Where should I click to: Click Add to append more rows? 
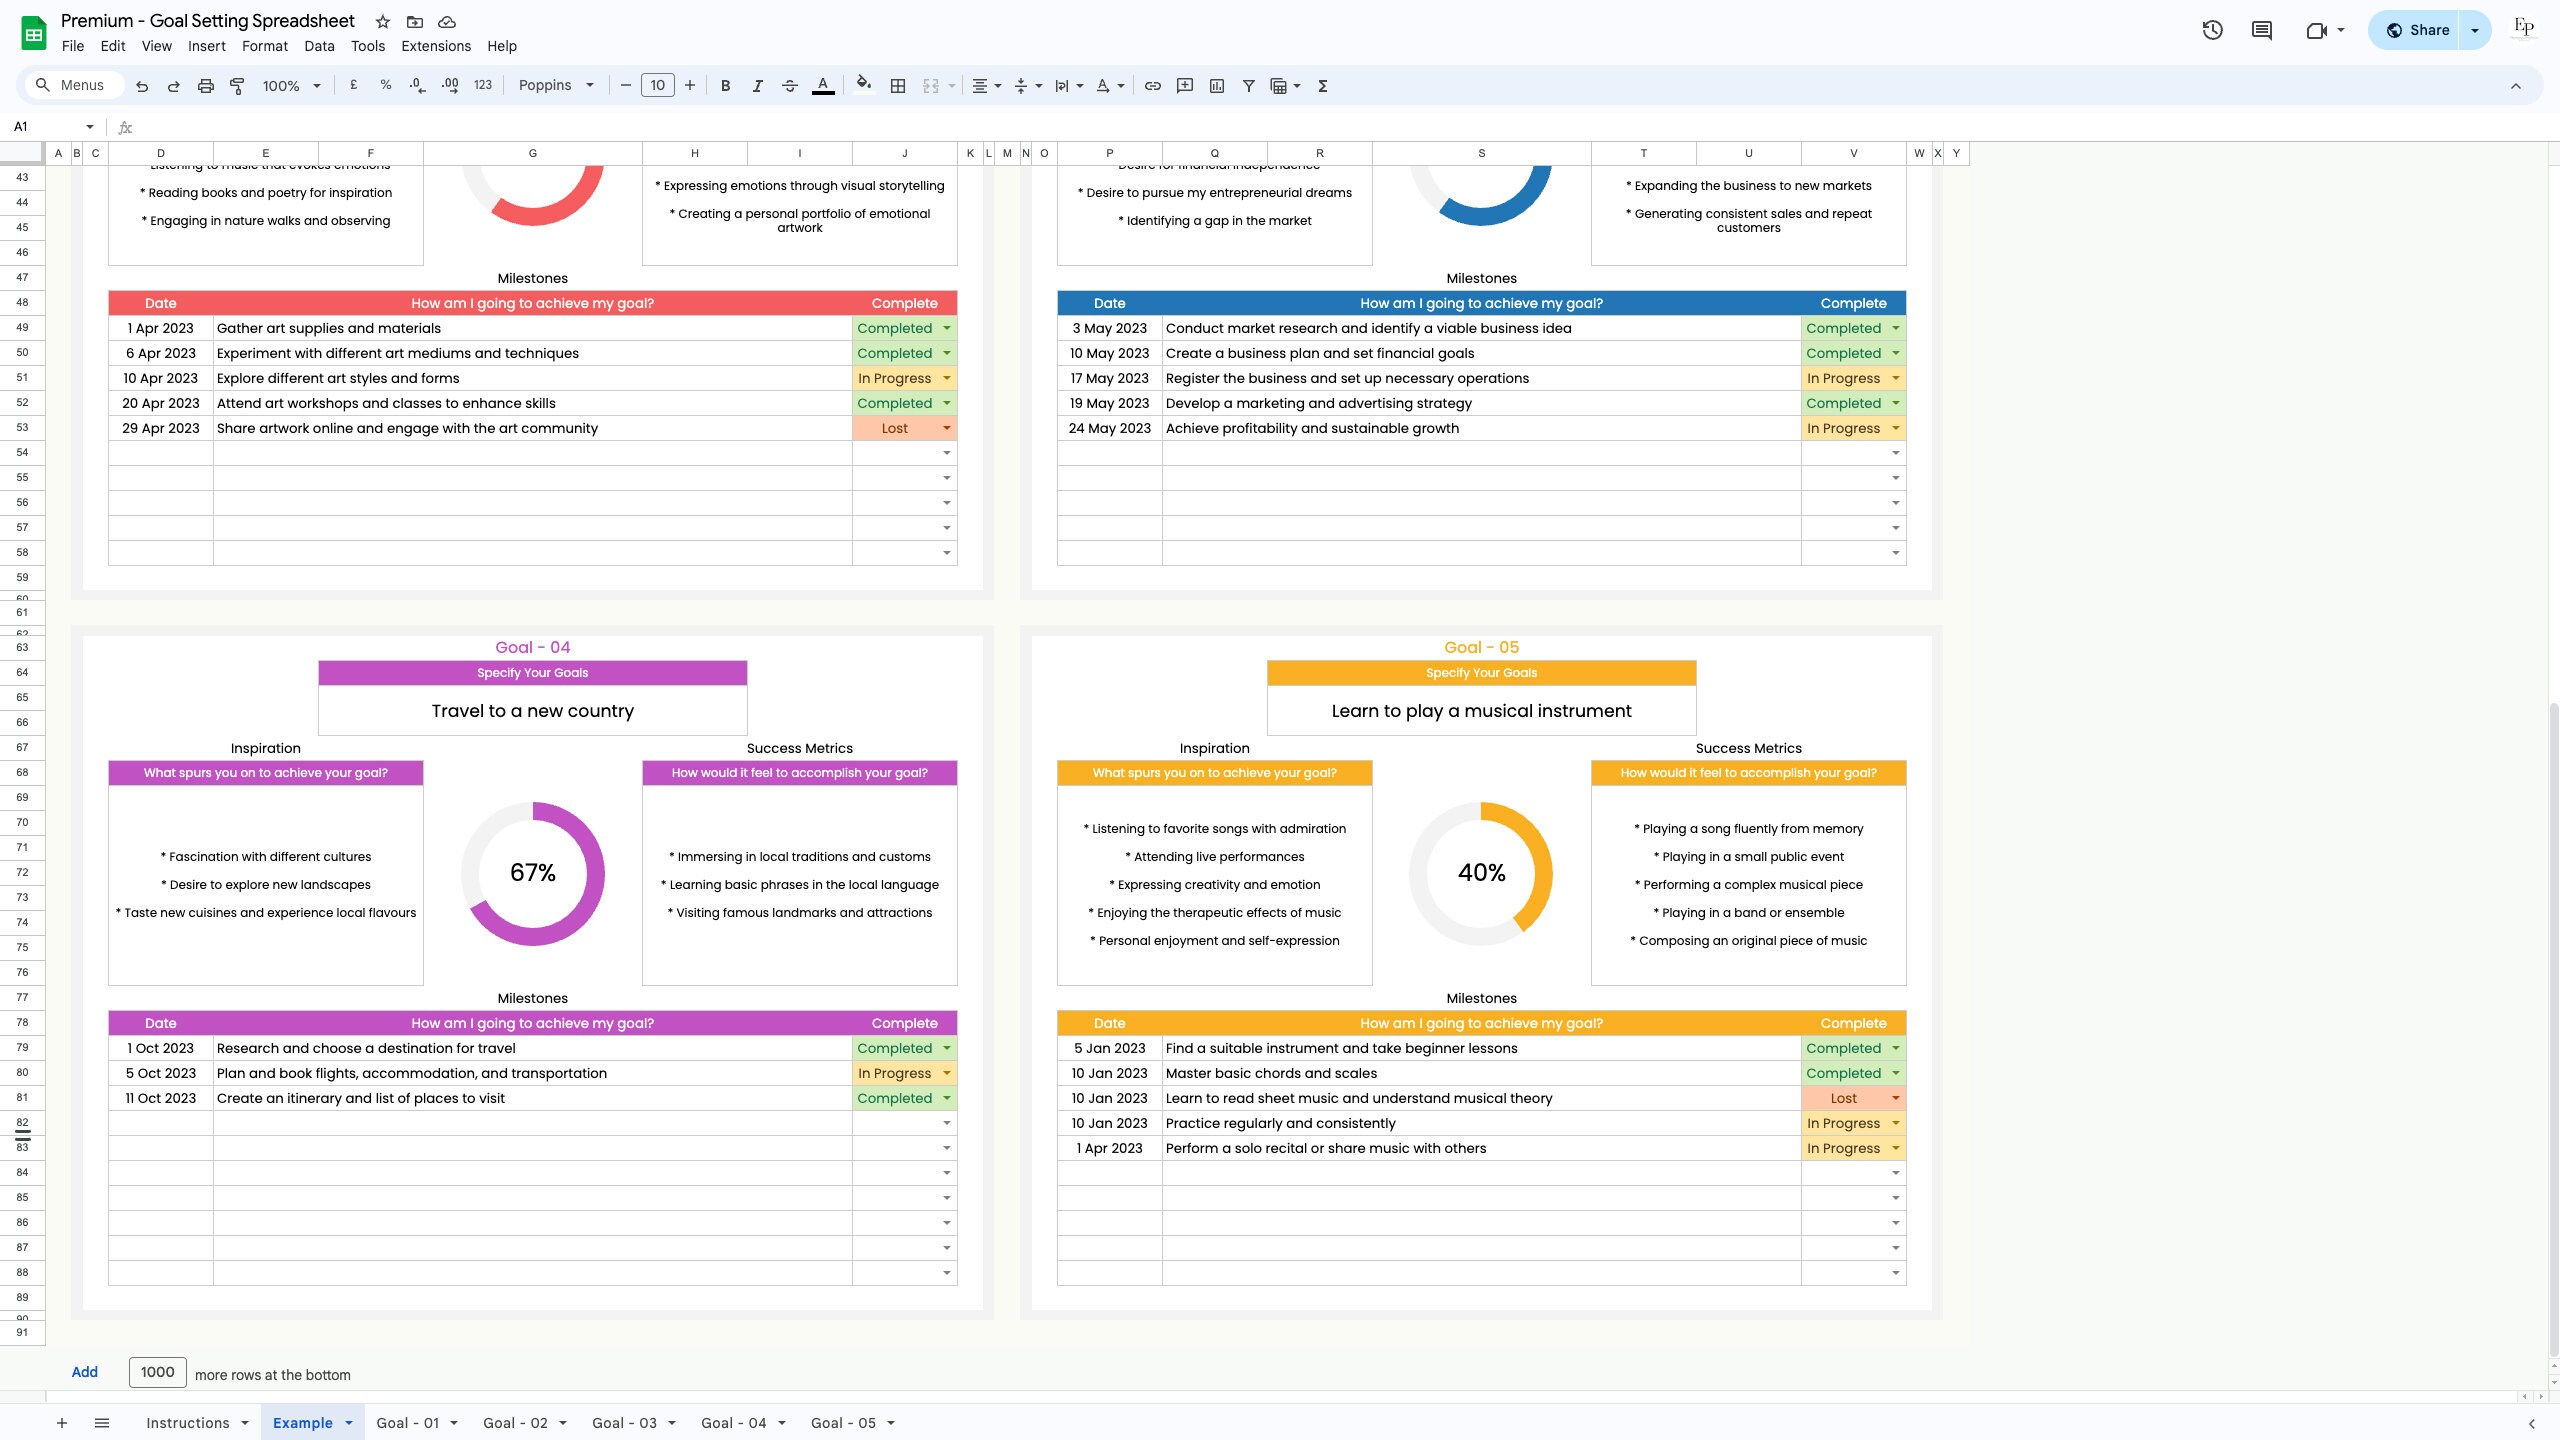tap(84, 1371)
